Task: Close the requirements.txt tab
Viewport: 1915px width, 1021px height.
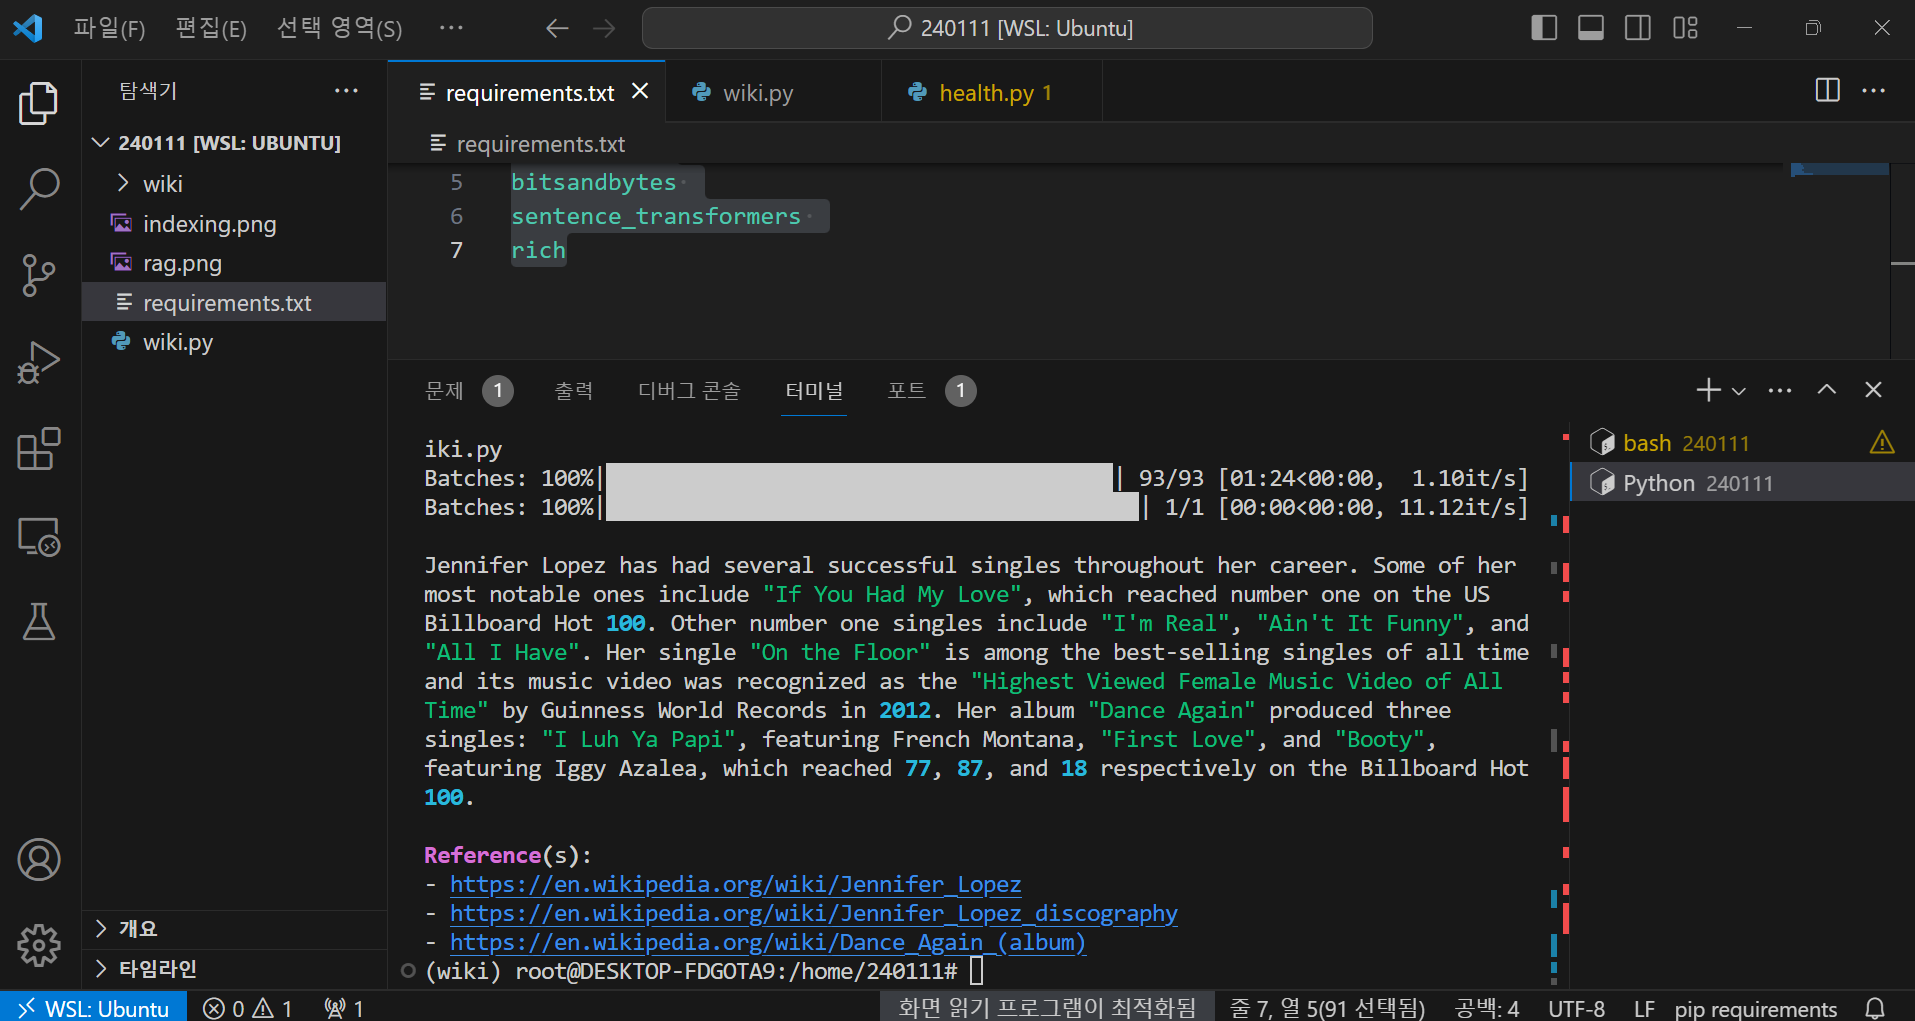Action: pos(640,92)
